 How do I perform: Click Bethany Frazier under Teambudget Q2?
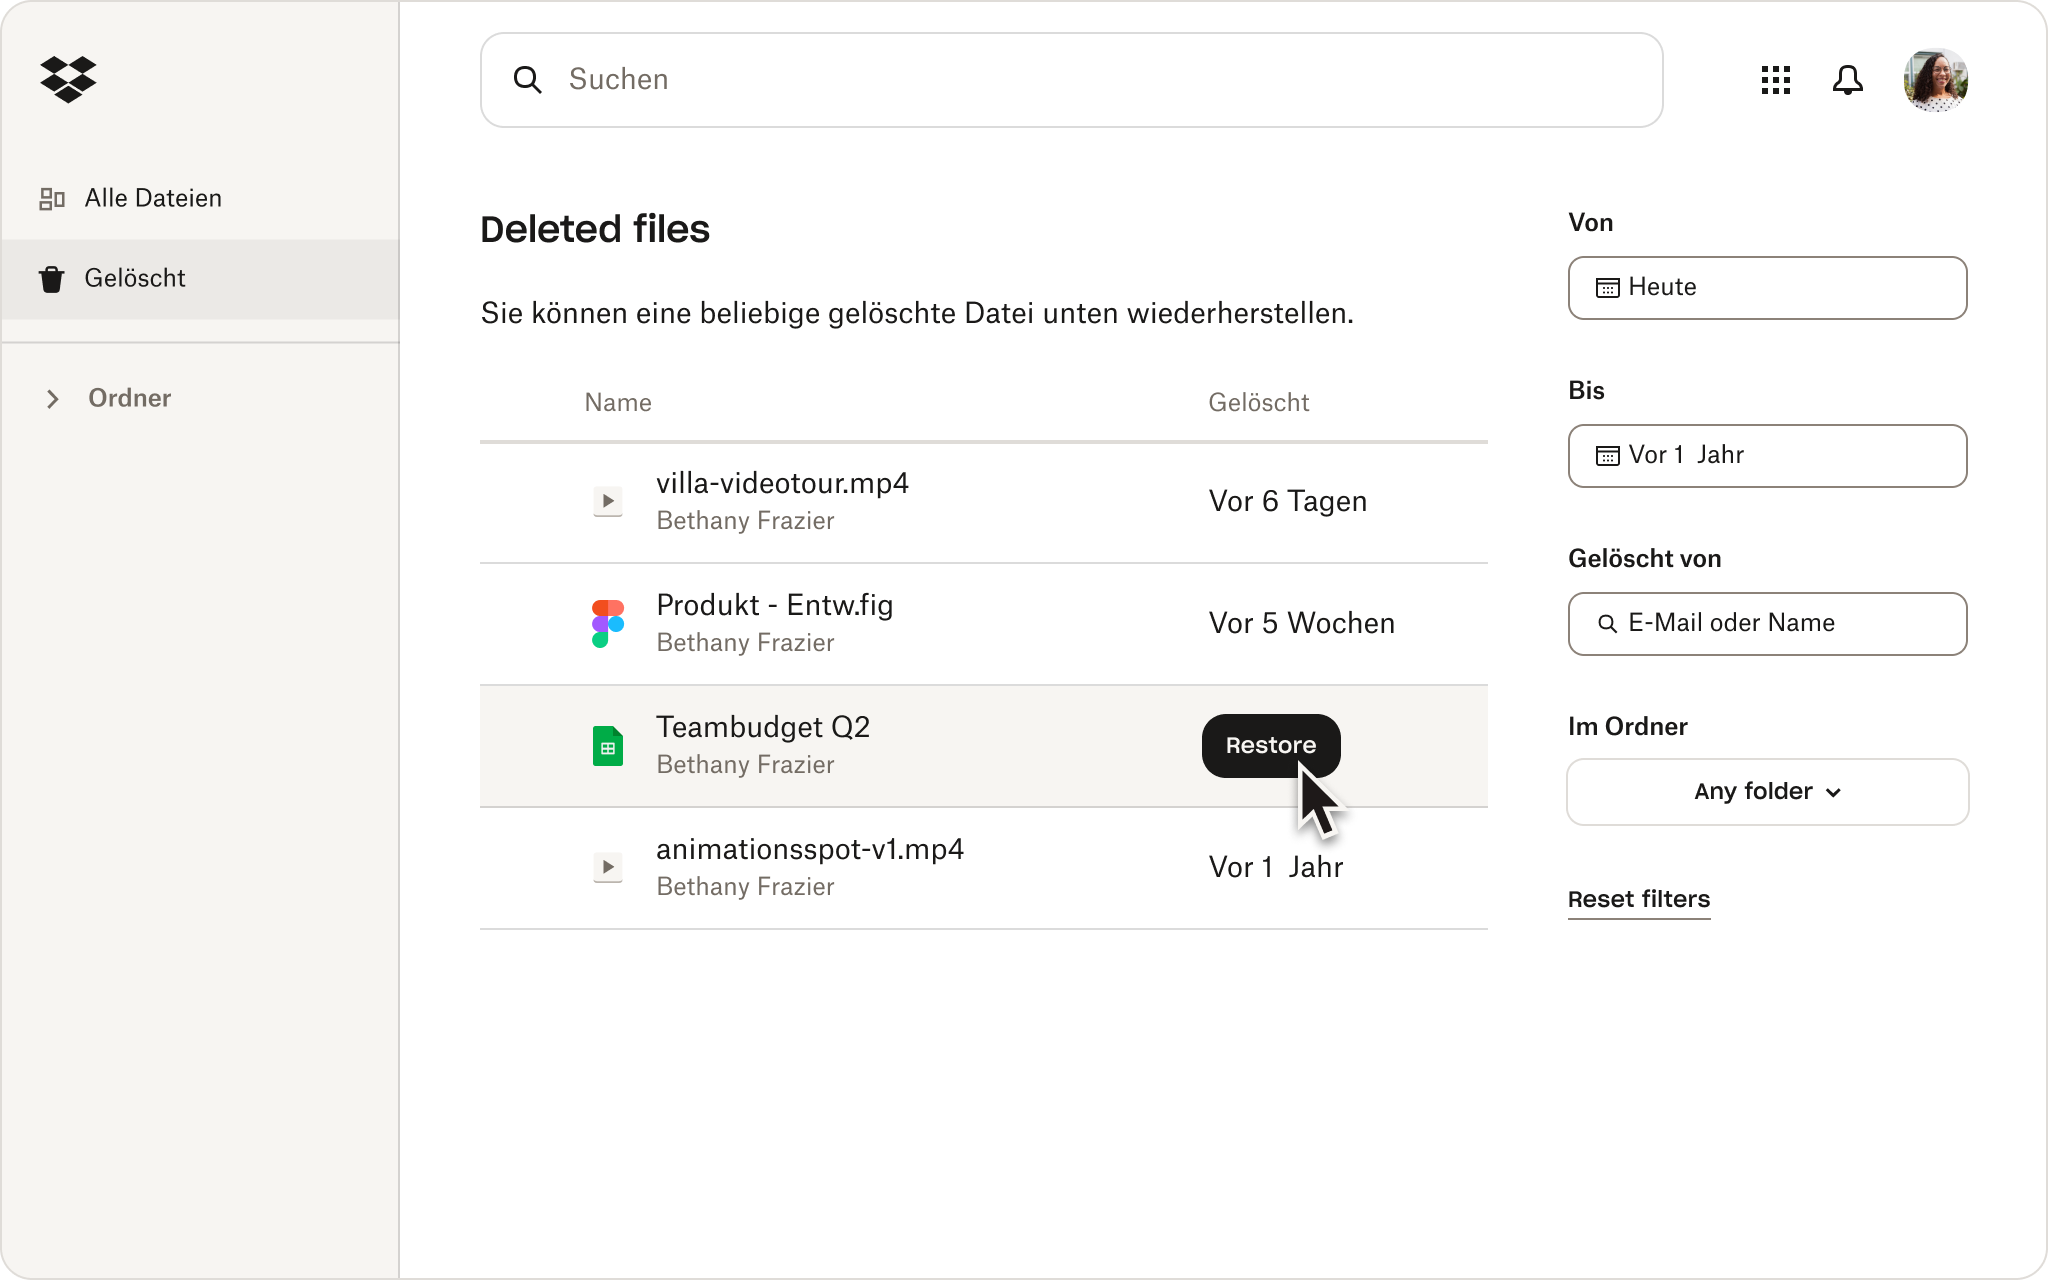click(x=745, y=765)
